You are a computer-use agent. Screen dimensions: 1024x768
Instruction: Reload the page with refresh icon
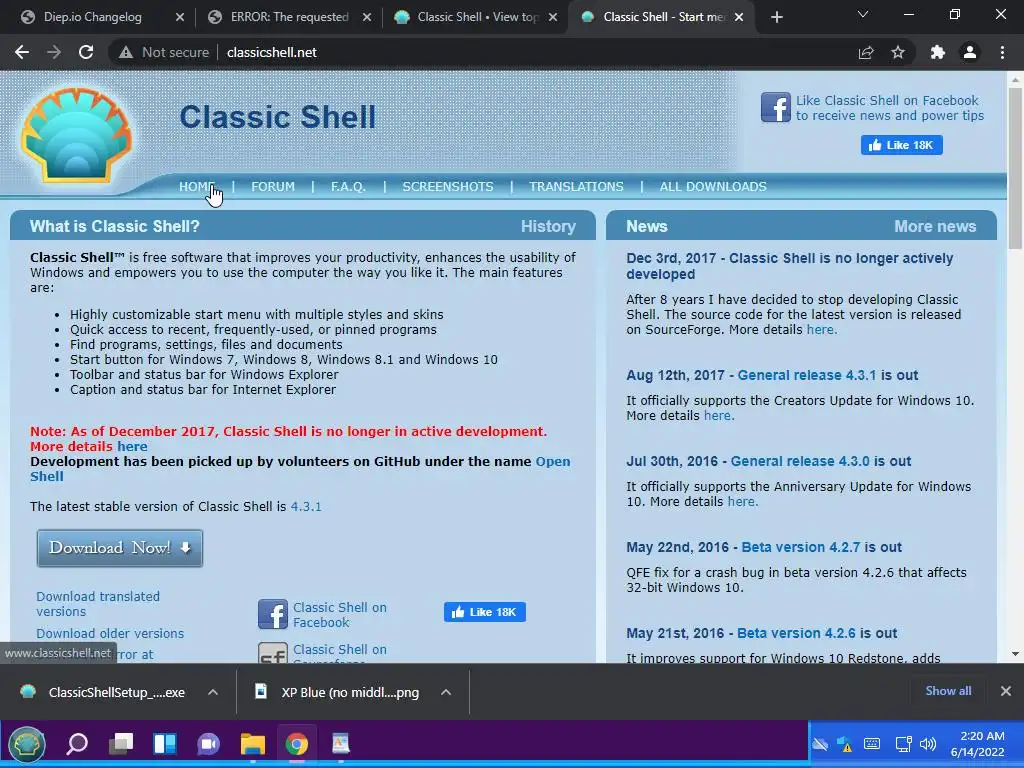86,52
